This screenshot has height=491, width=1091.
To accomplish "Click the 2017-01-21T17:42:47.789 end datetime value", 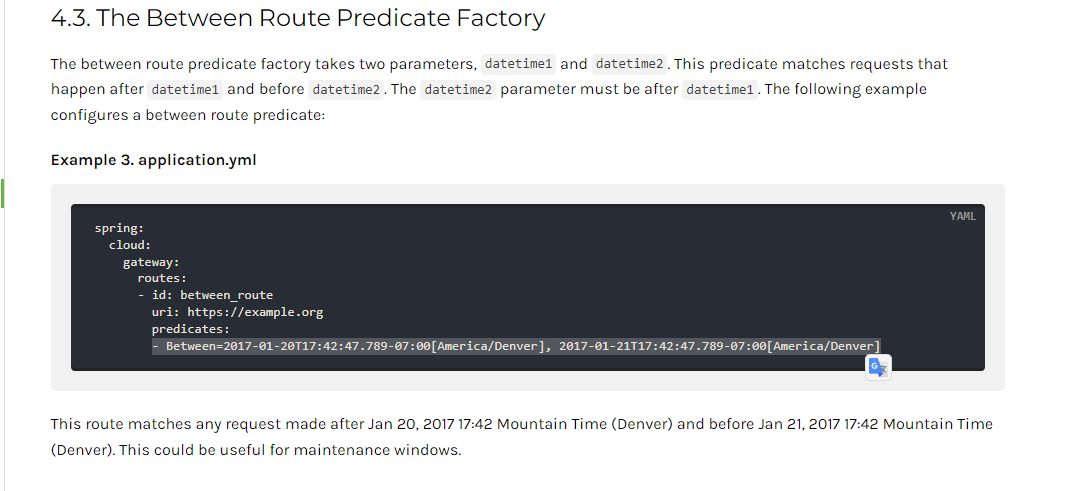I will tap(644, 346).
